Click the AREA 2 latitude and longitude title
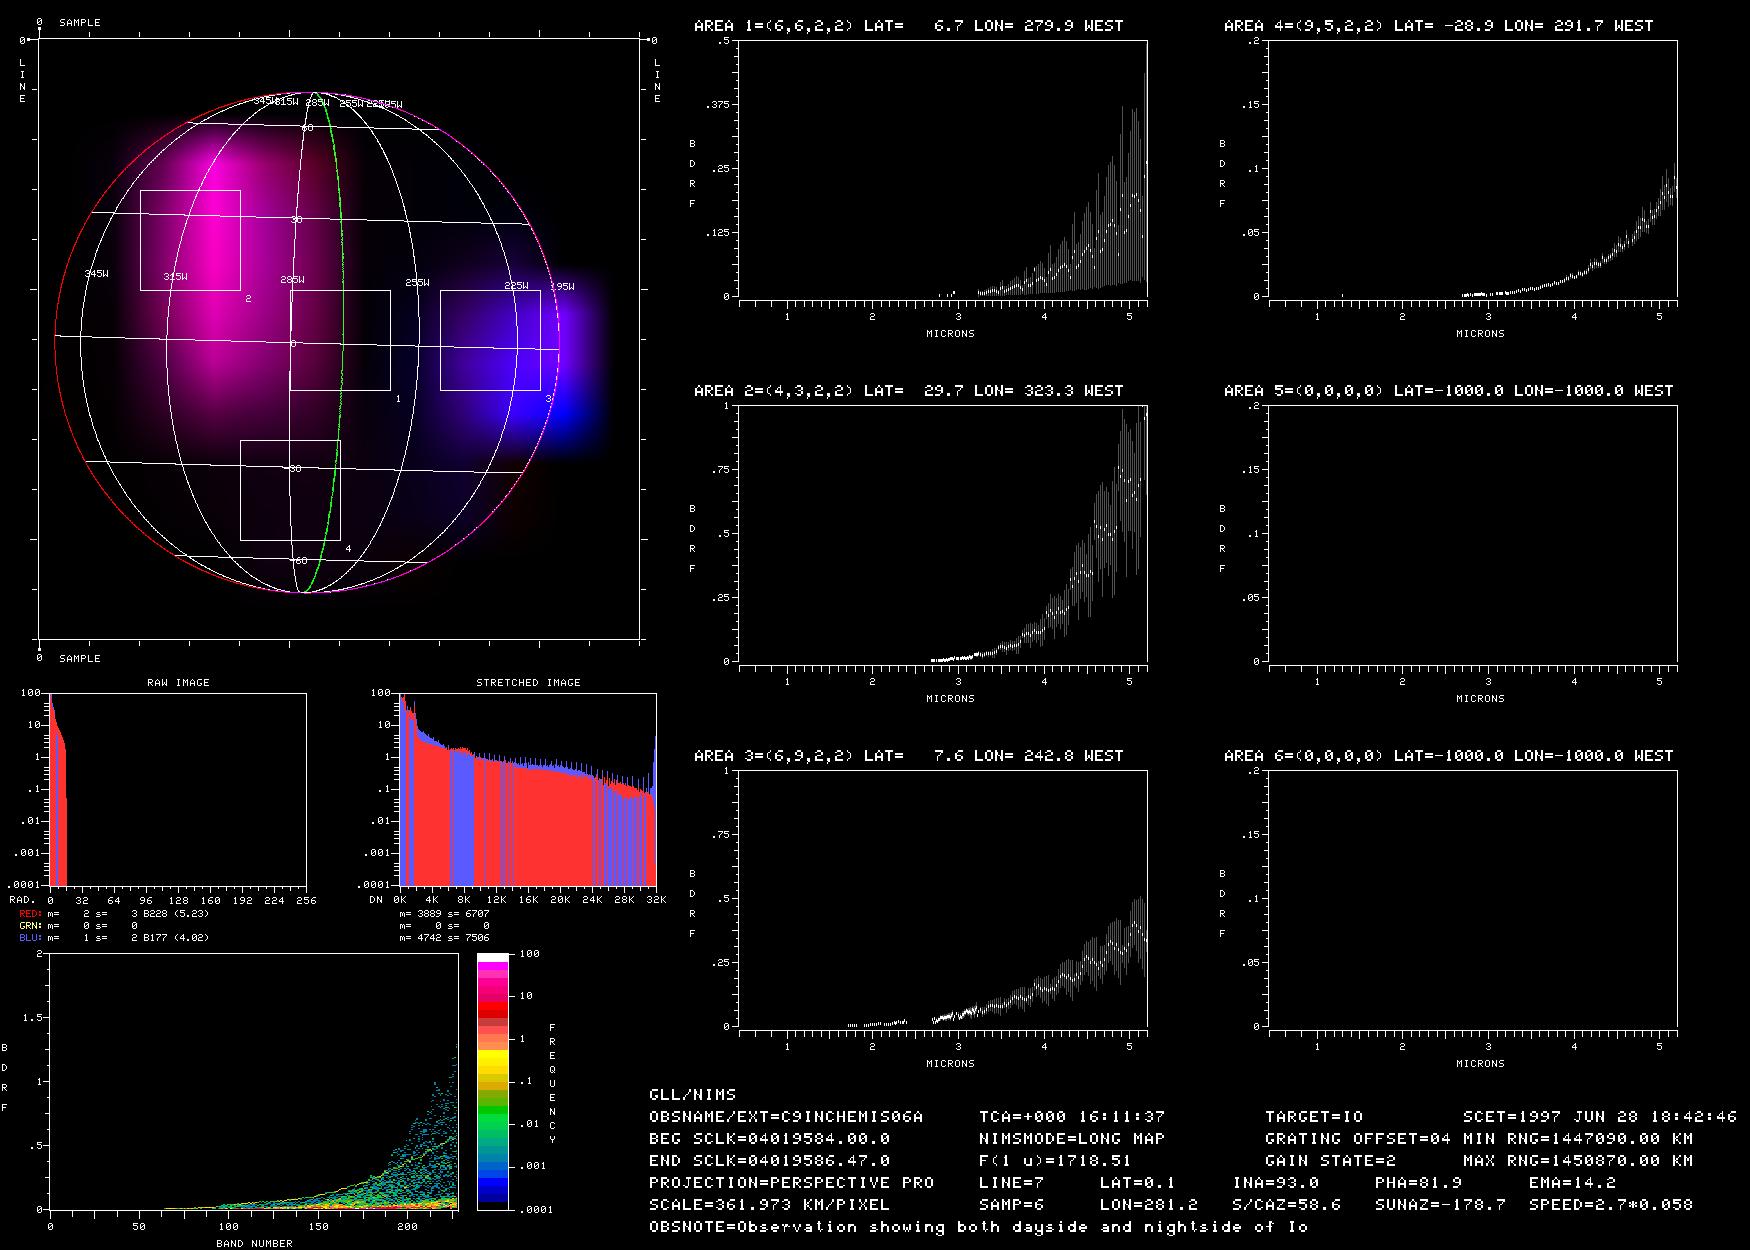This screenshot has height=1250, width=1750. point(908,391)
